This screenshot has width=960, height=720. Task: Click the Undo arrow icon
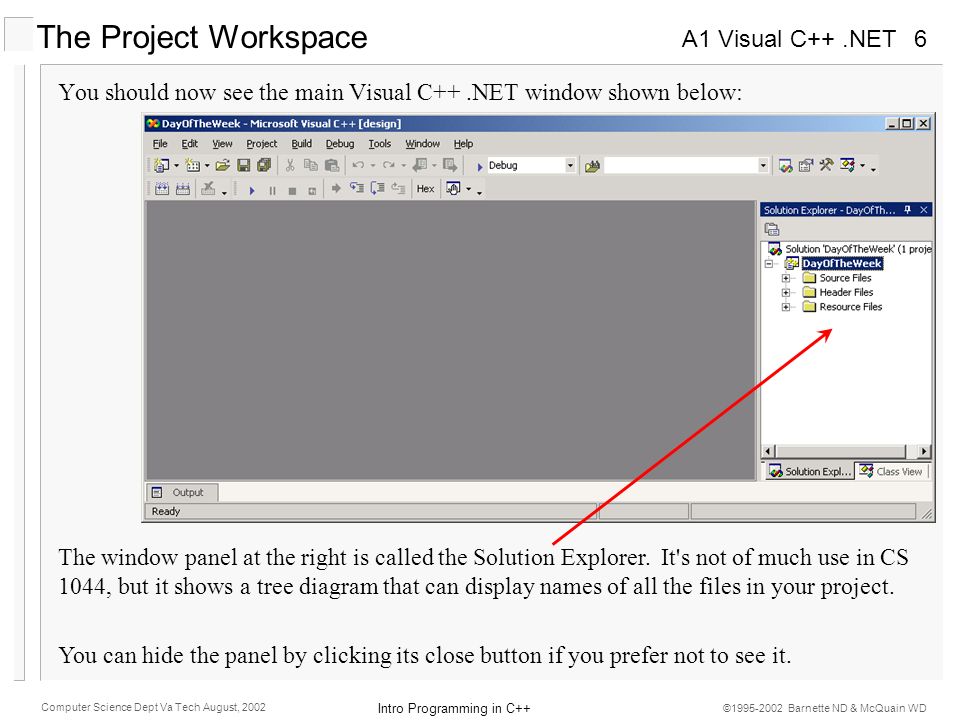tap(358, 165)
